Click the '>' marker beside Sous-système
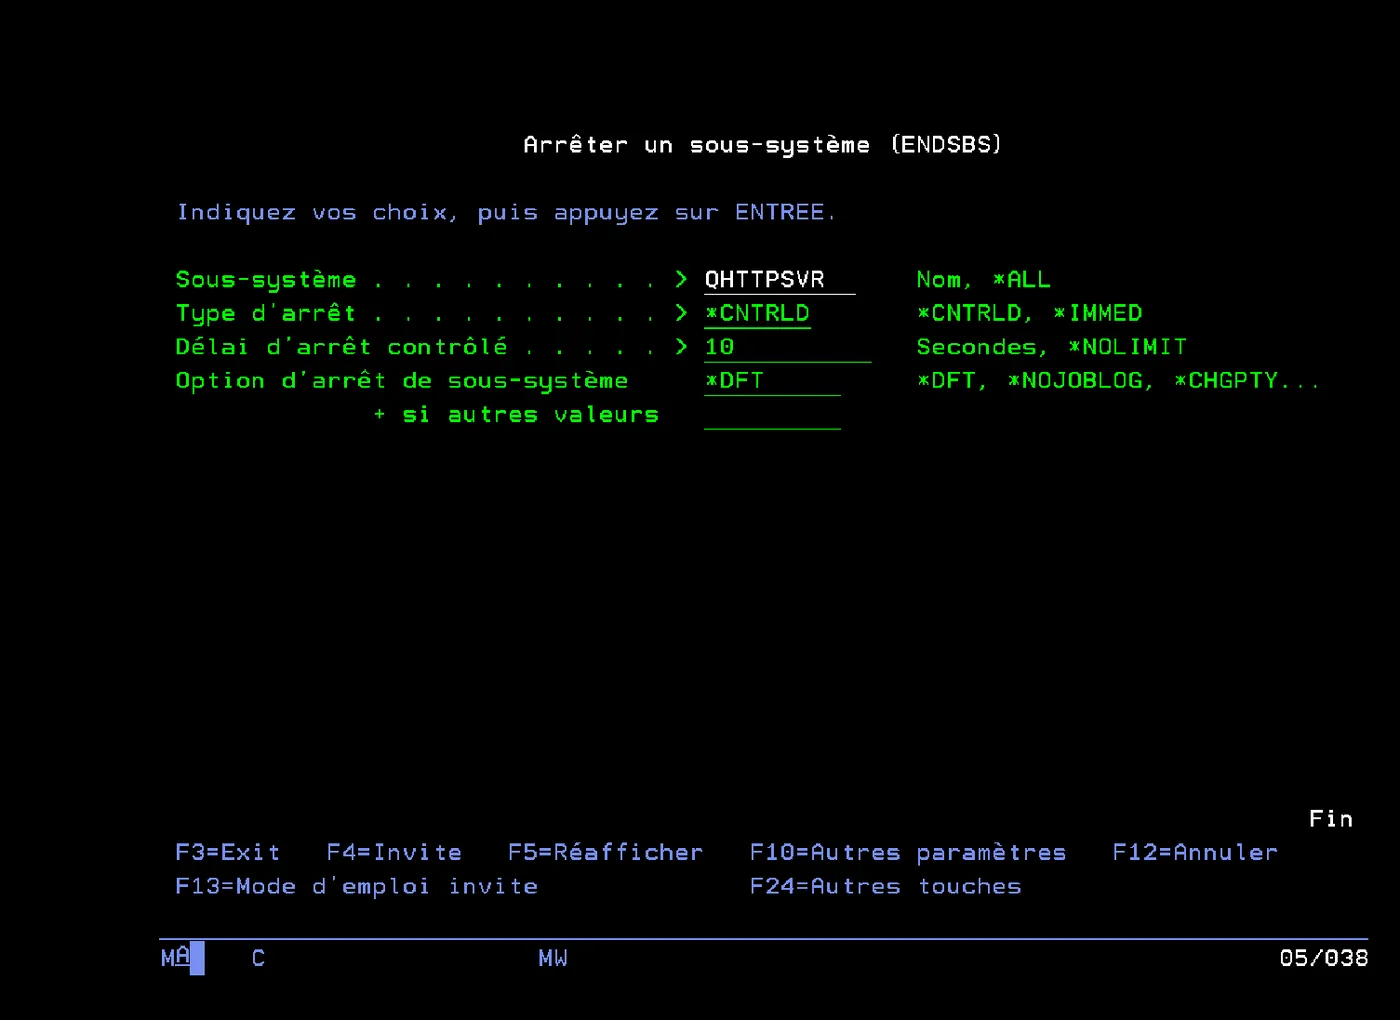The width and height of the screenshot is (1400, 1020). click(681, 280)
